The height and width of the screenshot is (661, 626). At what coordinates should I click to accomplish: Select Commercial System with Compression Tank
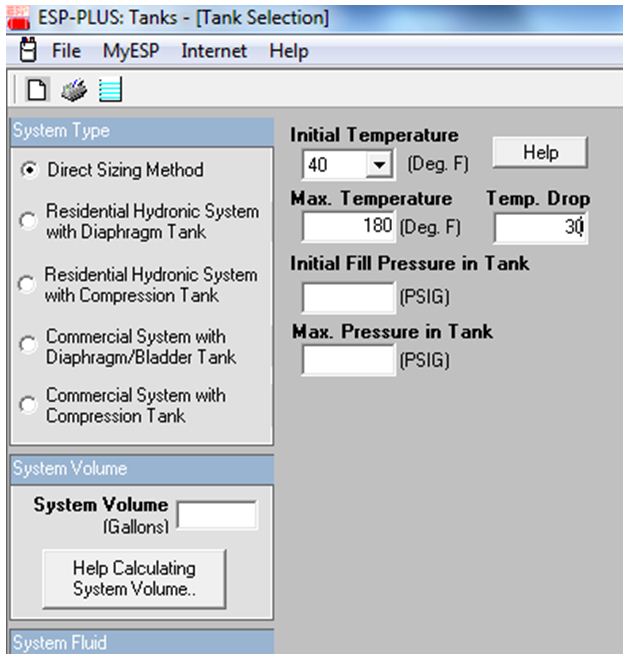[x=28, y=405]
